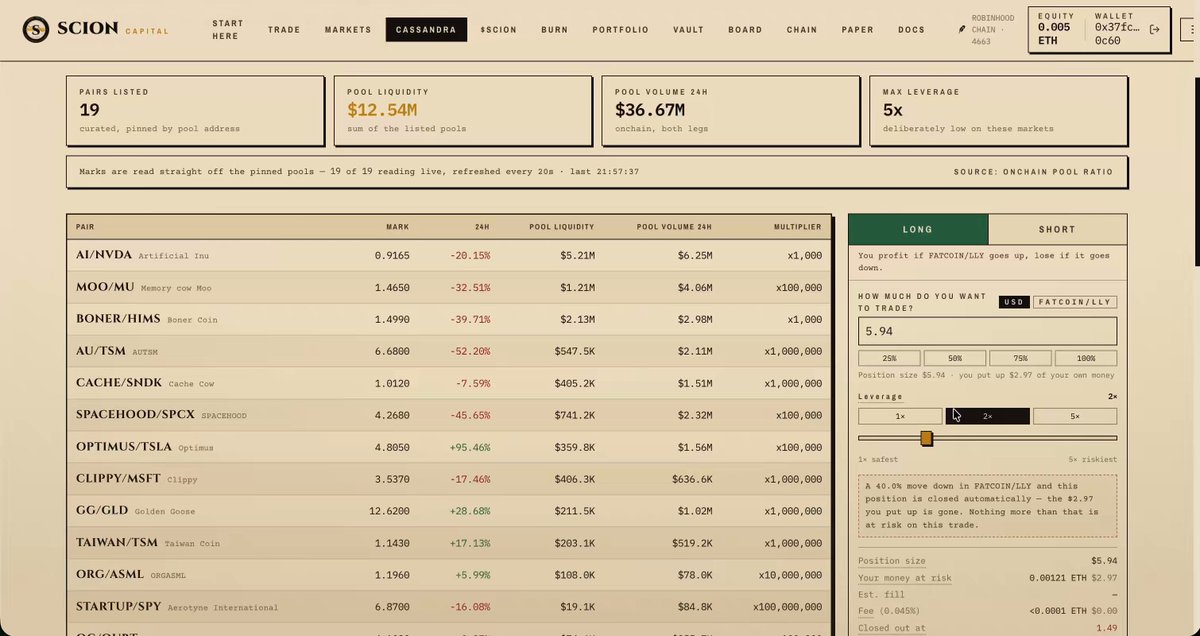The height and width of the screenshot is (636, 1200).
Task: Open the $SCION page
Action: point(498,30)
